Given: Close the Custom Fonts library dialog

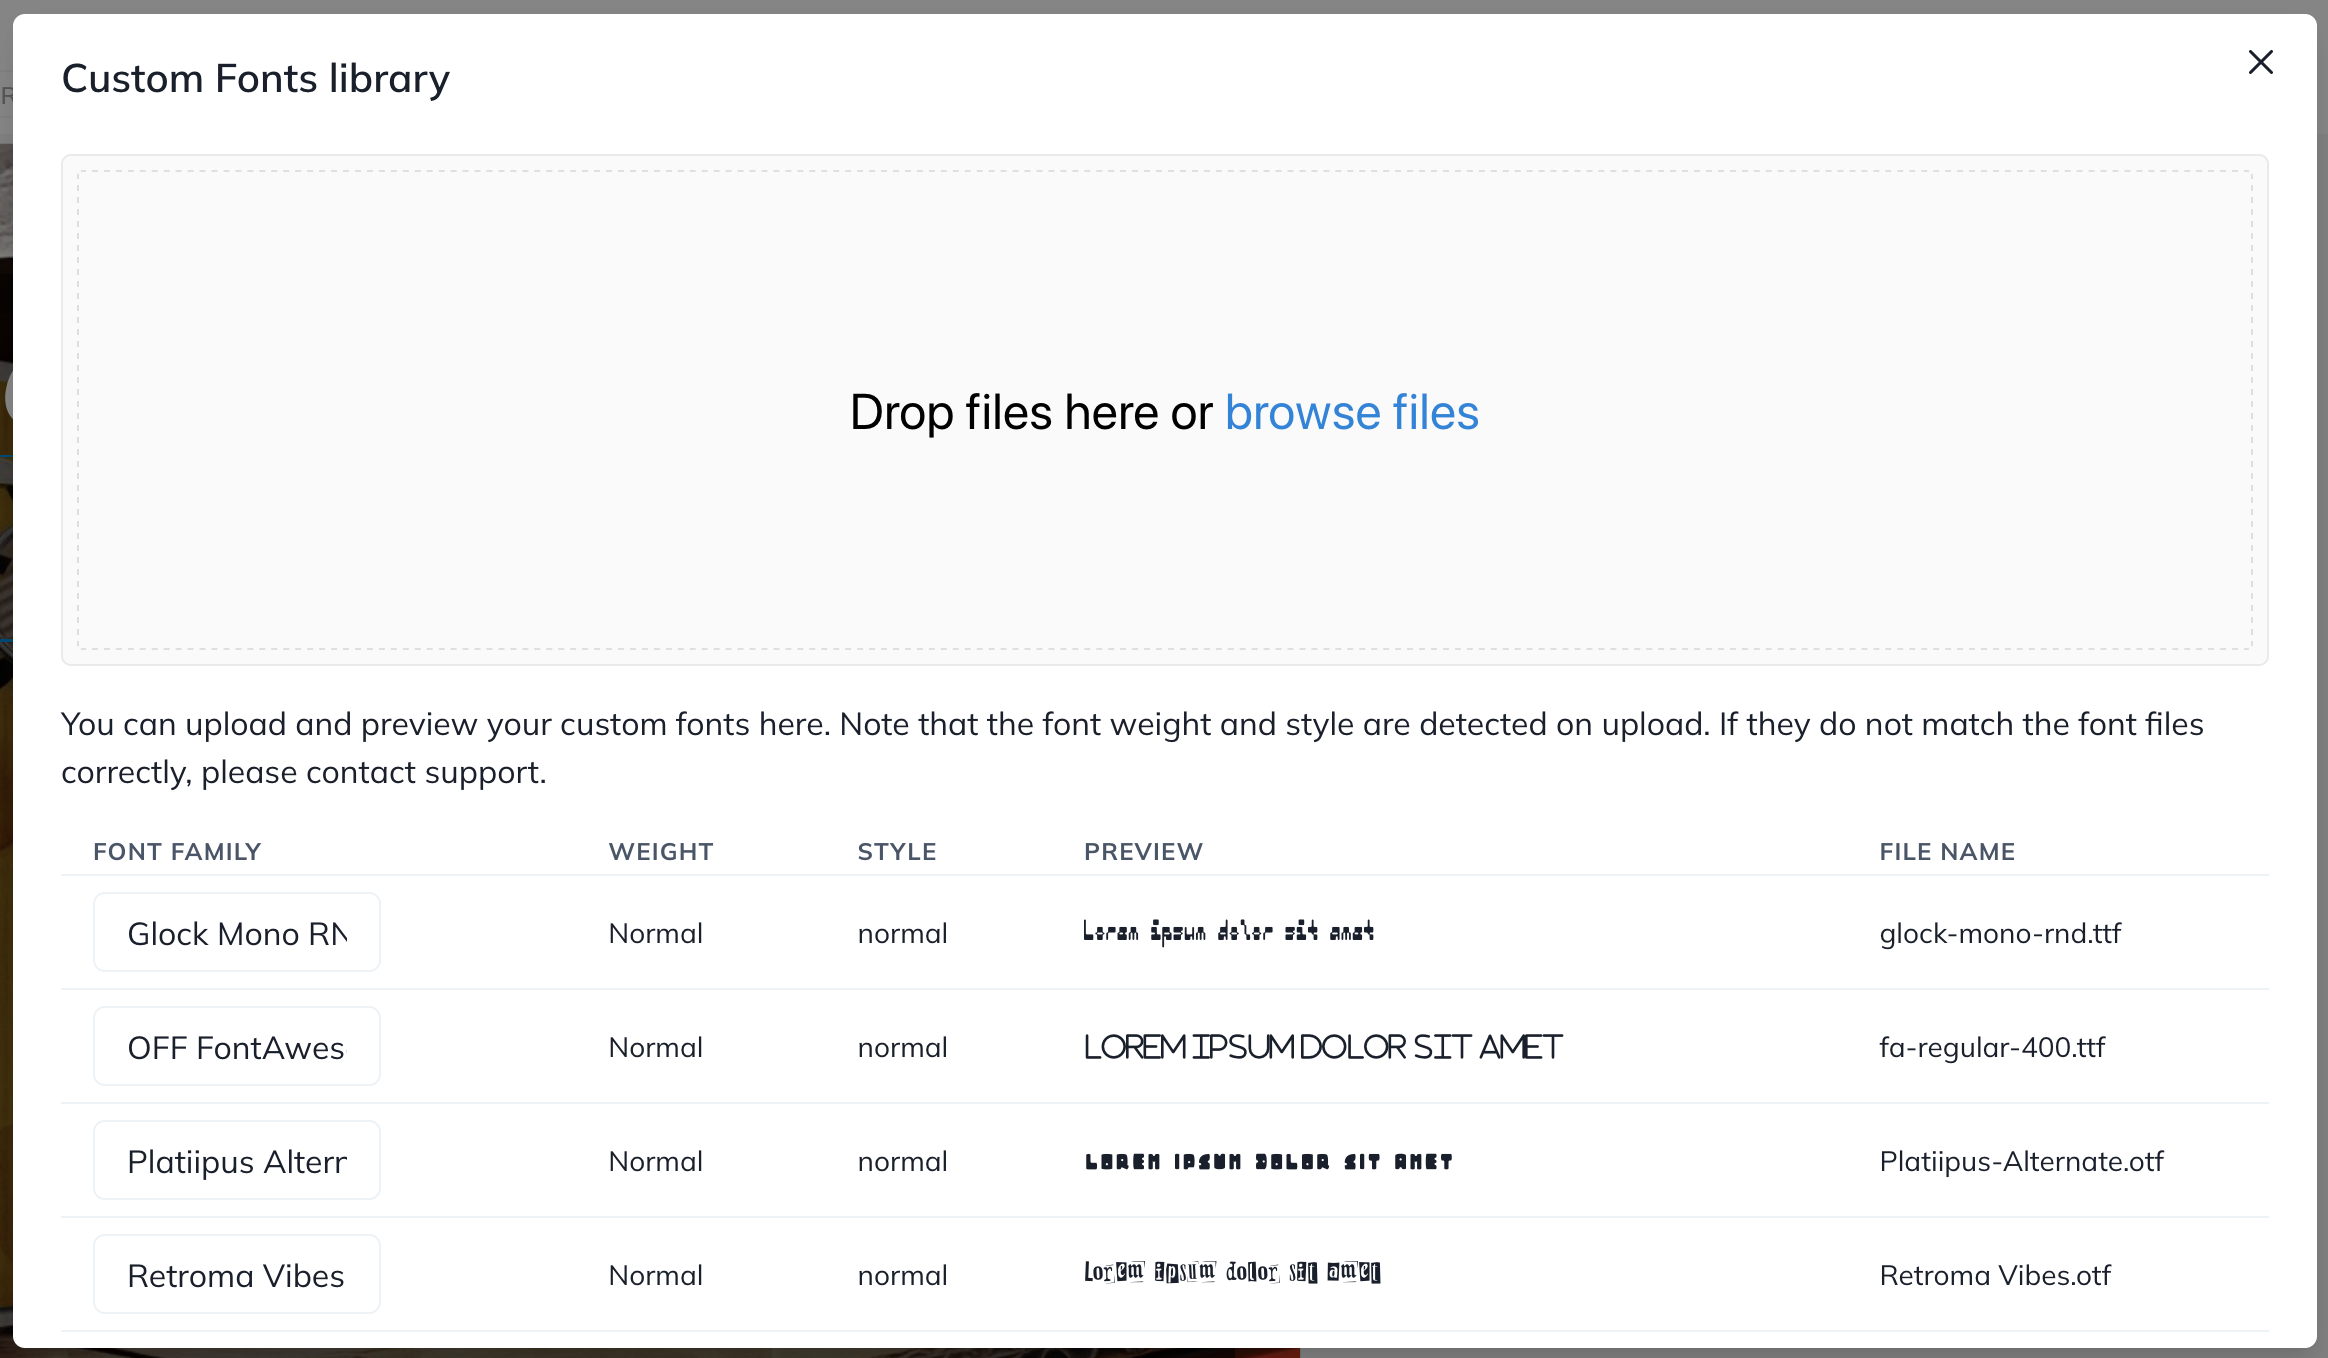Looking at the screenshot, I should pyautogui.click(x=2260, y=62).
